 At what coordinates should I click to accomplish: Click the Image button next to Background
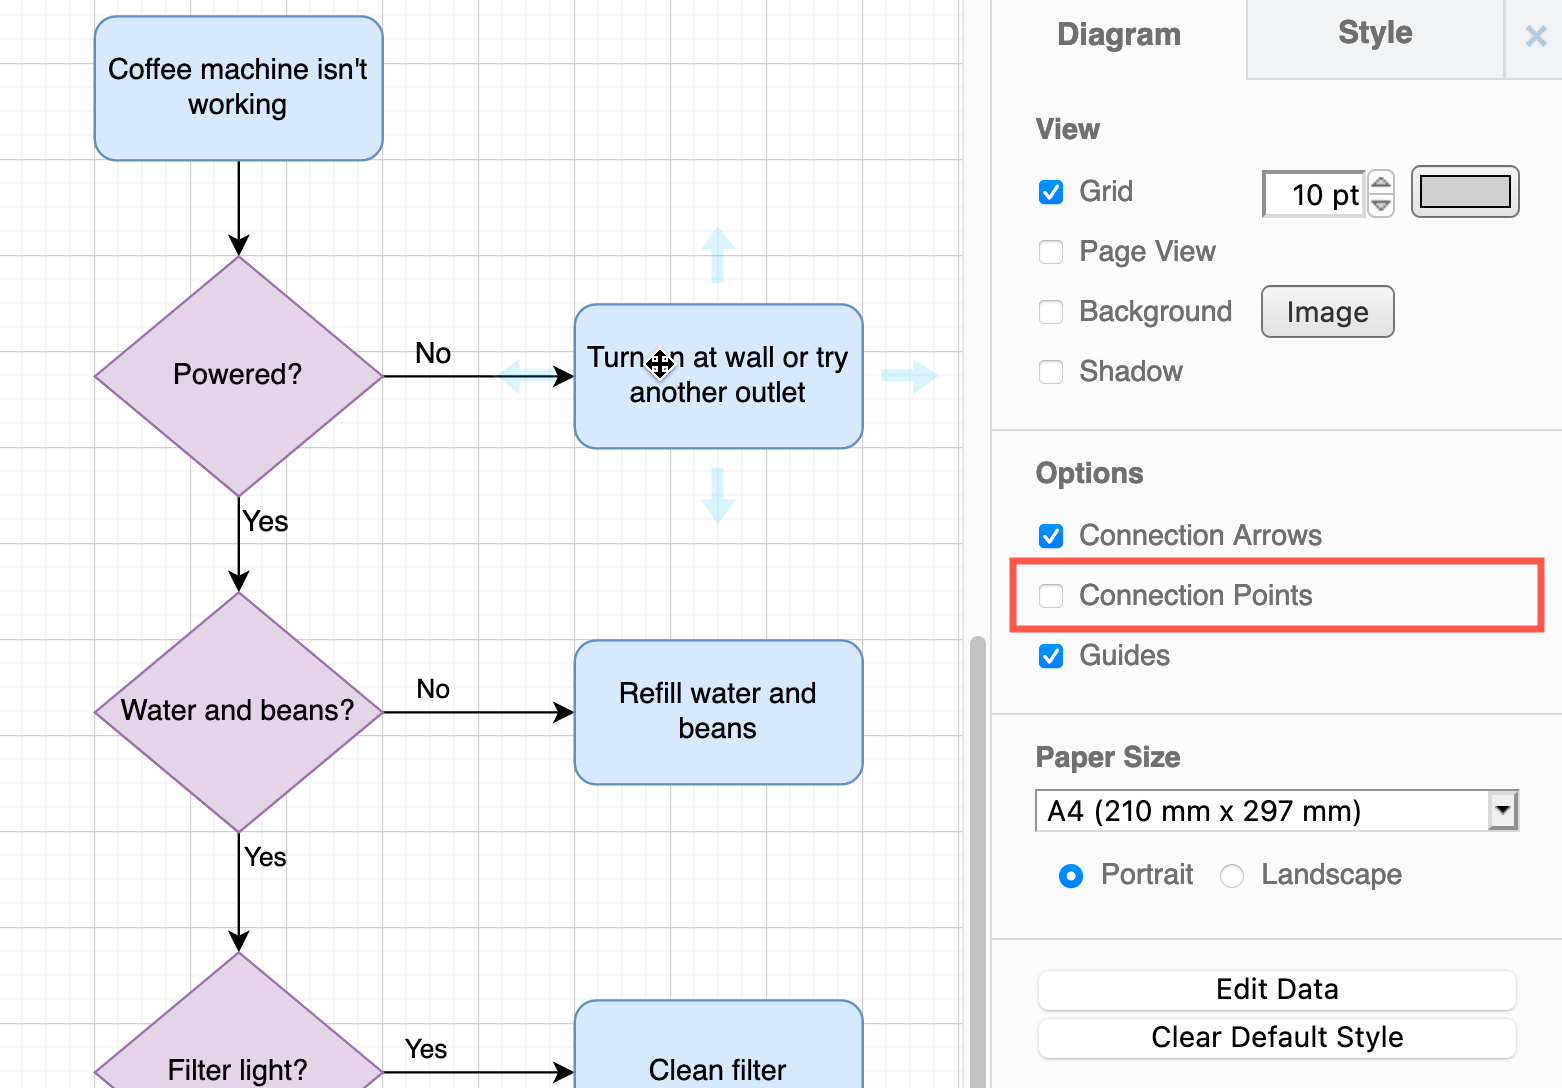click(x=1327, y=311)
